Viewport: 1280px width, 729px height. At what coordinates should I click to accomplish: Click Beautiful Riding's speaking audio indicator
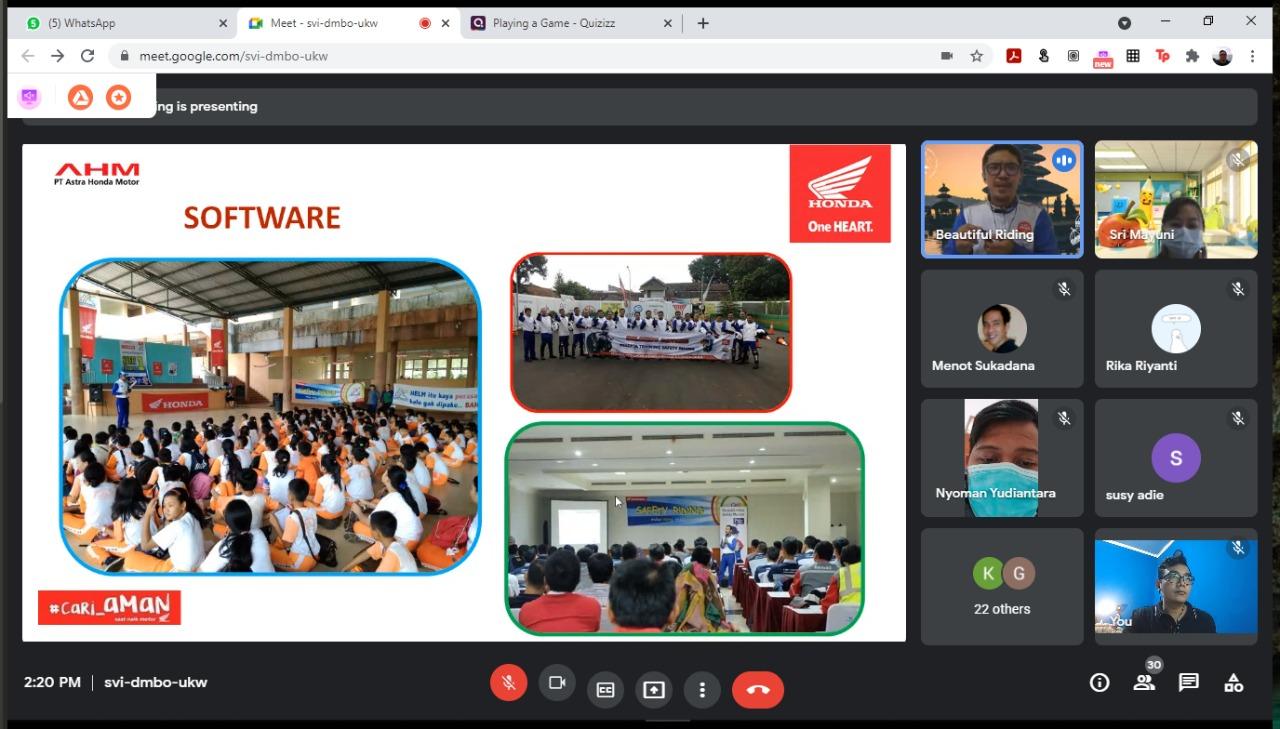click(1064, 160)
